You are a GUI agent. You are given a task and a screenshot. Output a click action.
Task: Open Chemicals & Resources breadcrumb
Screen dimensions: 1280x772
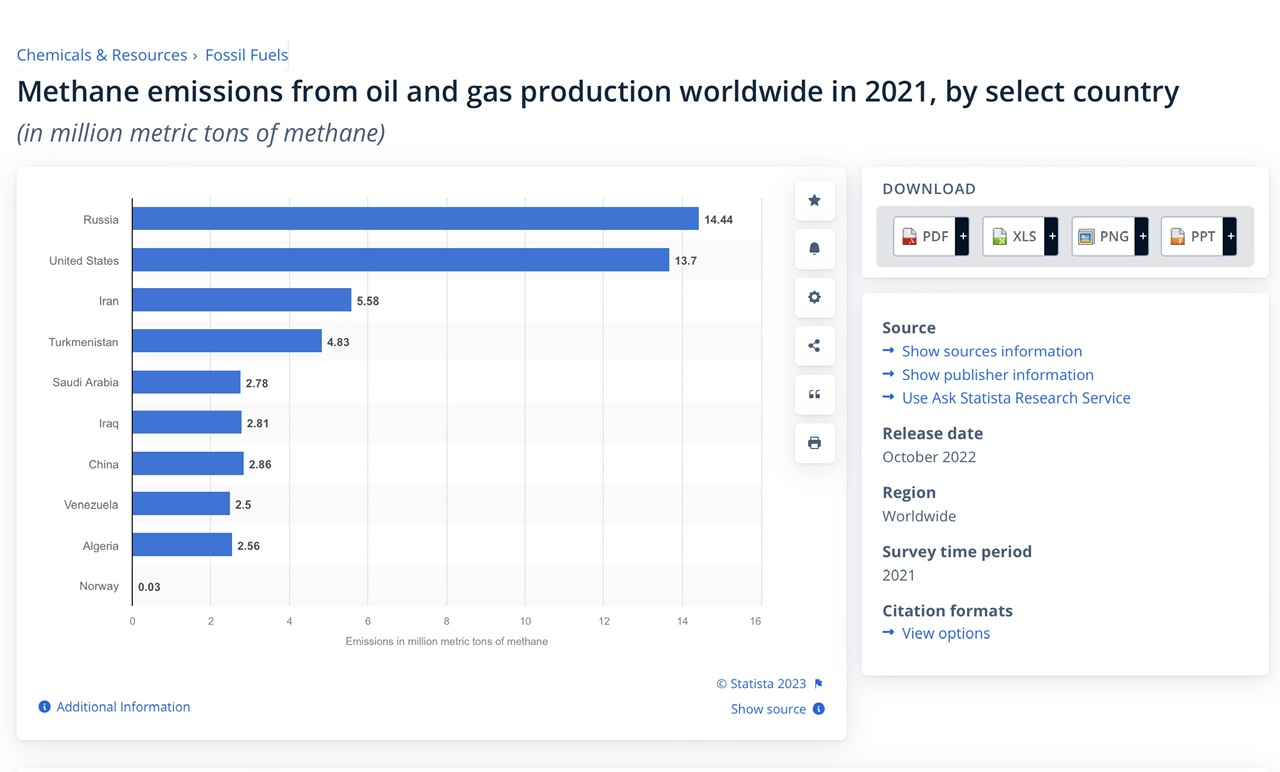click(102, 55)
